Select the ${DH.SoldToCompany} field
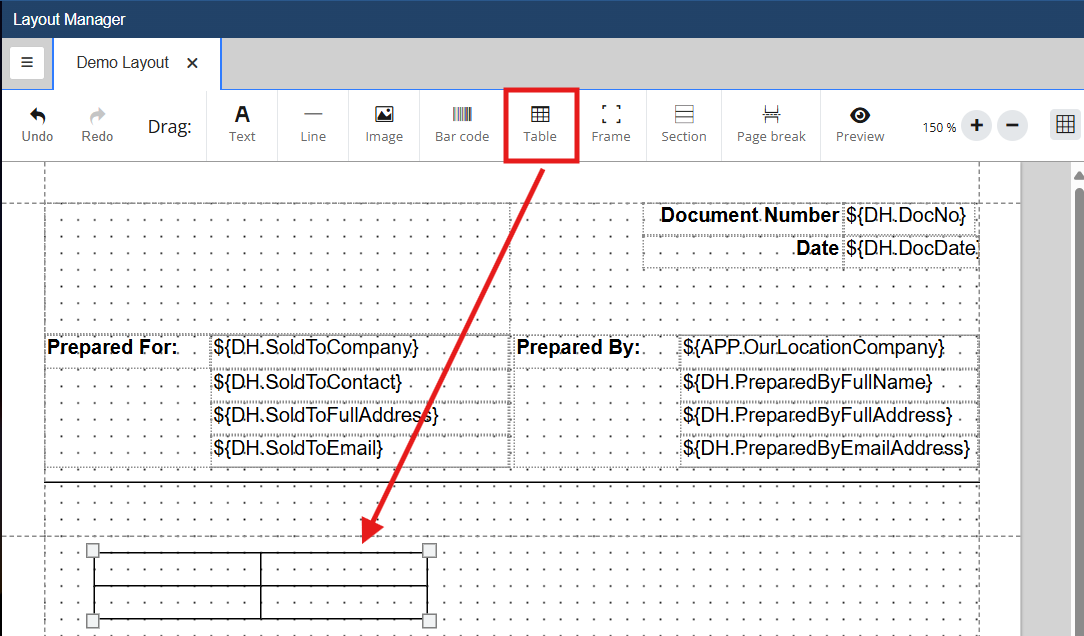Viewport: 1084px width, 636px height. (316, 348)
